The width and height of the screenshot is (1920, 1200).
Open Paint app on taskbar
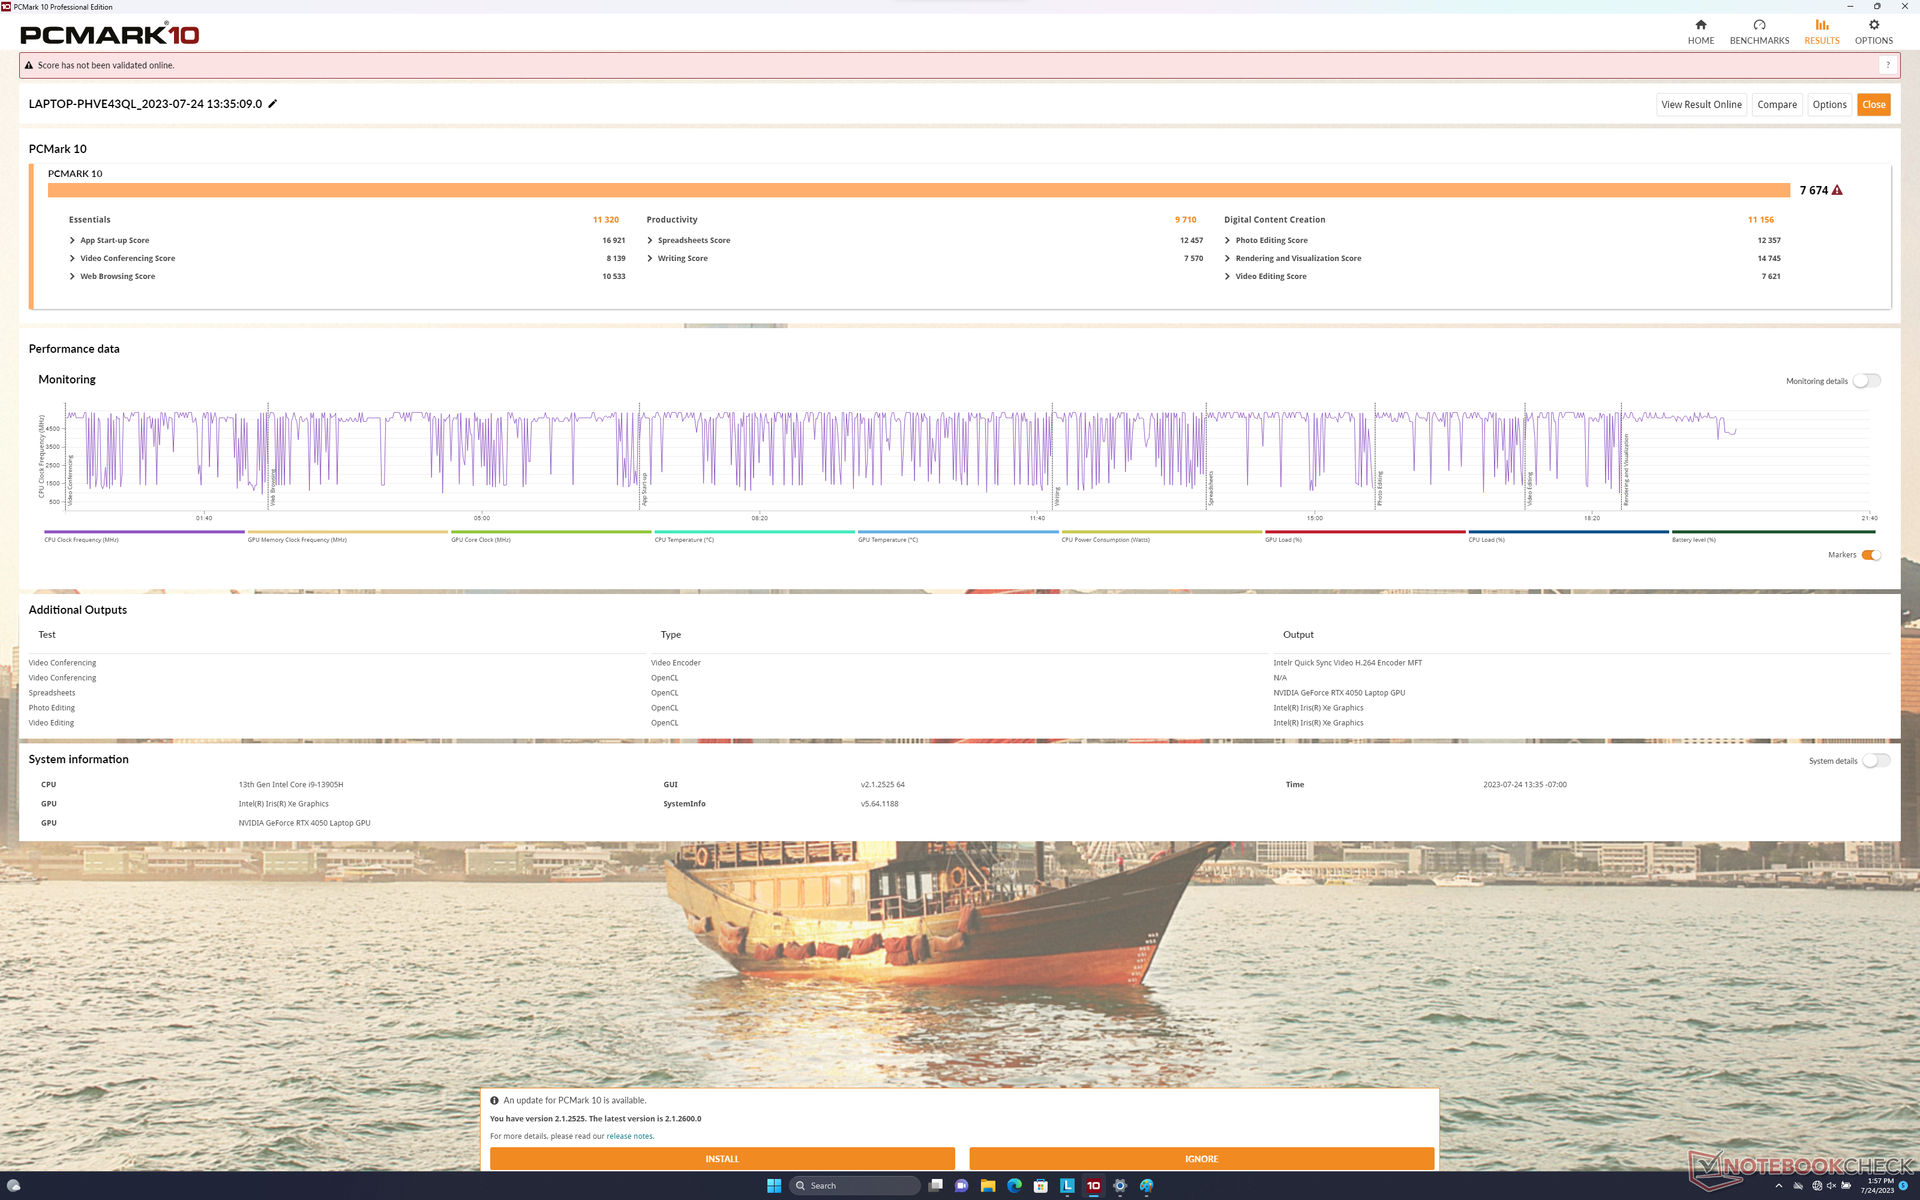1147,1186
